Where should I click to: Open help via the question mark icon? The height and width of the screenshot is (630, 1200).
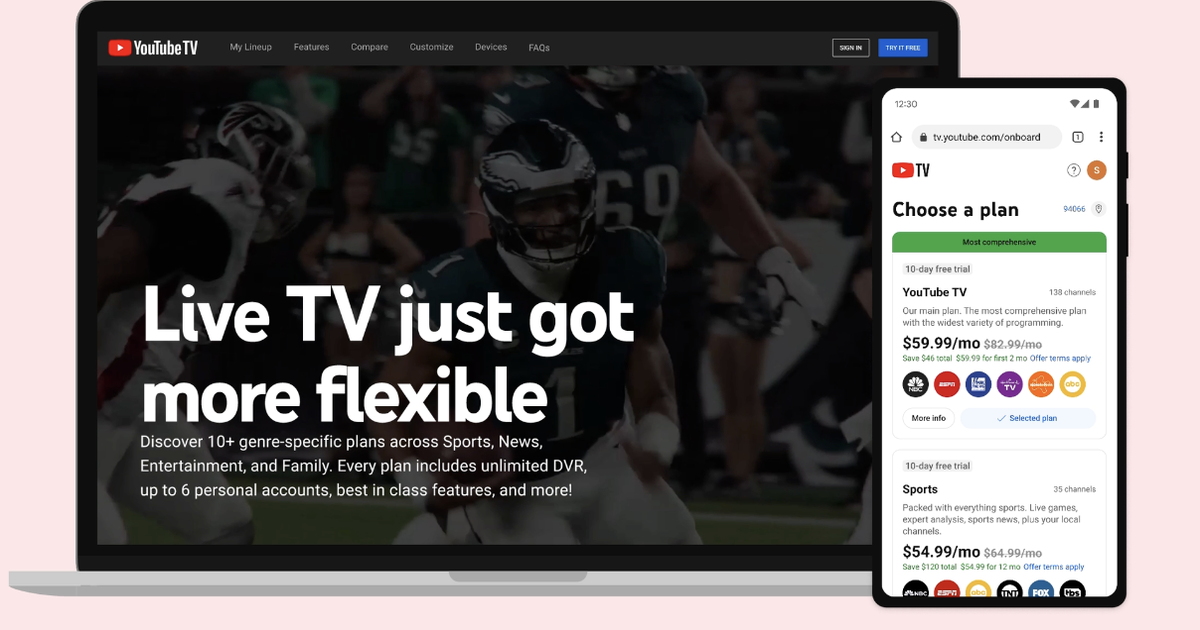tap(1073, 170)
